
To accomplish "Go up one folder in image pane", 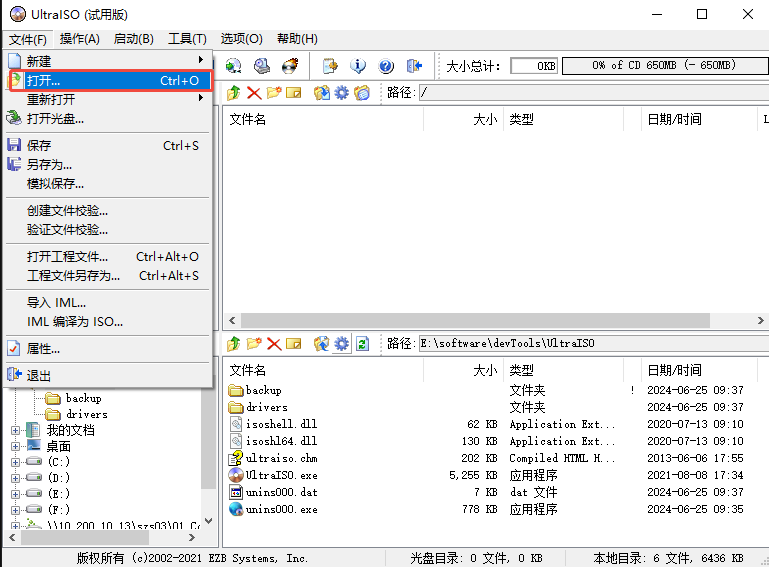I will coord(233,93).
